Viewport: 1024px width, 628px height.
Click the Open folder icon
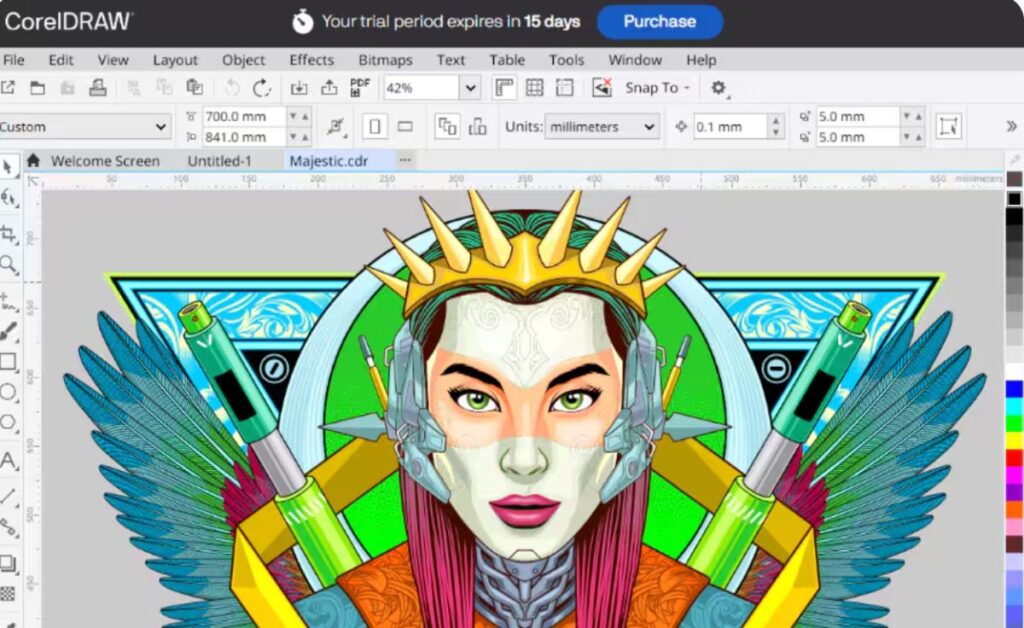(x=37, y=87)
